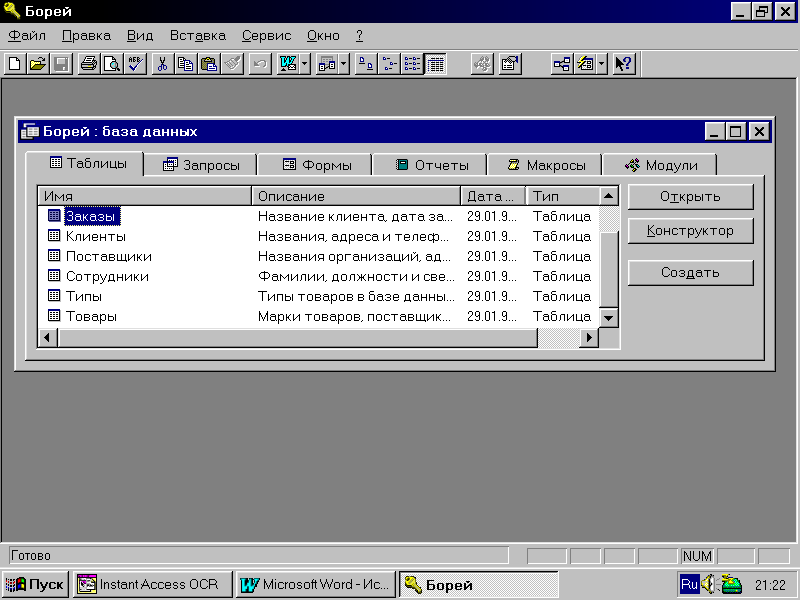
Task: Click the table list scroll-up arrow
Action: click(x=608, y=196)
